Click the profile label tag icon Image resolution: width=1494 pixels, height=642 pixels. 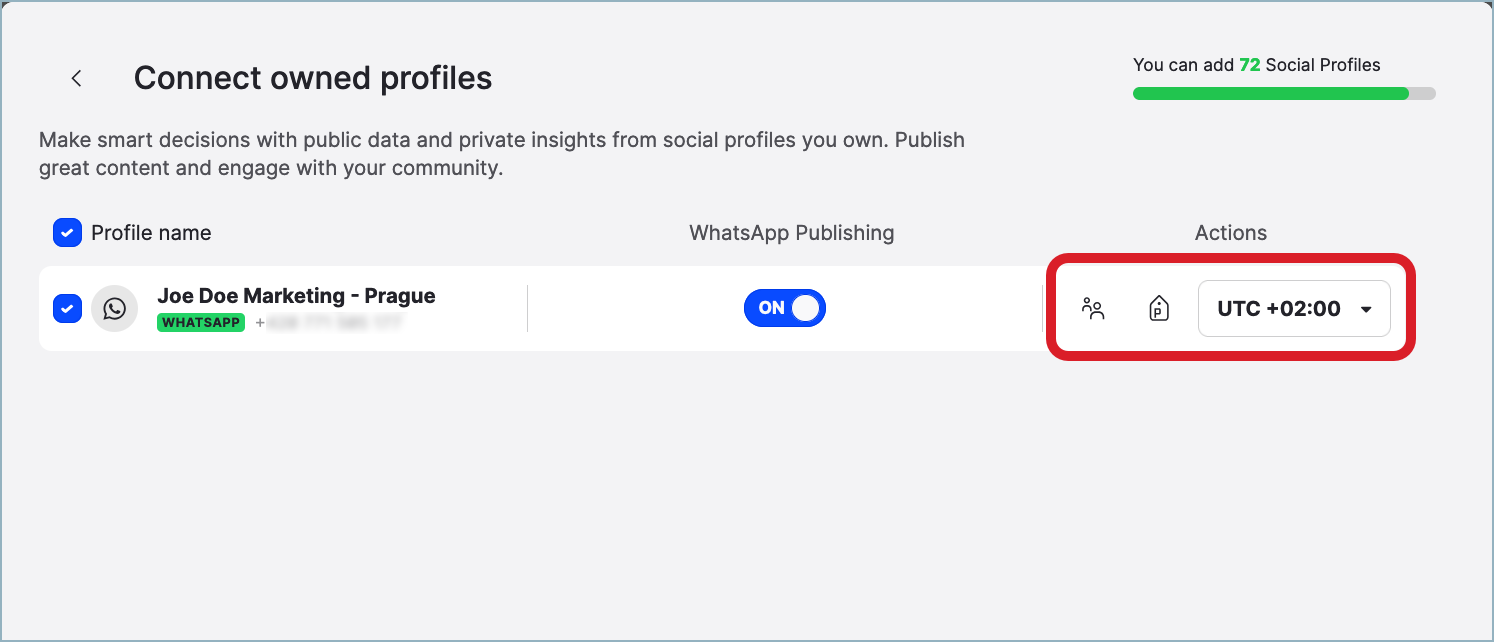coord(1158,309)
